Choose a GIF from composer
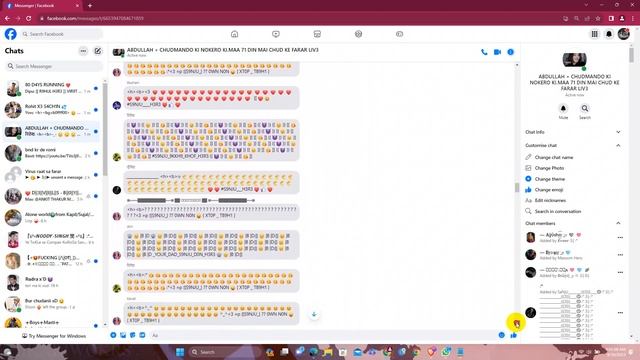The width and height of the screenshot is (640, 360). pos(142,335)
